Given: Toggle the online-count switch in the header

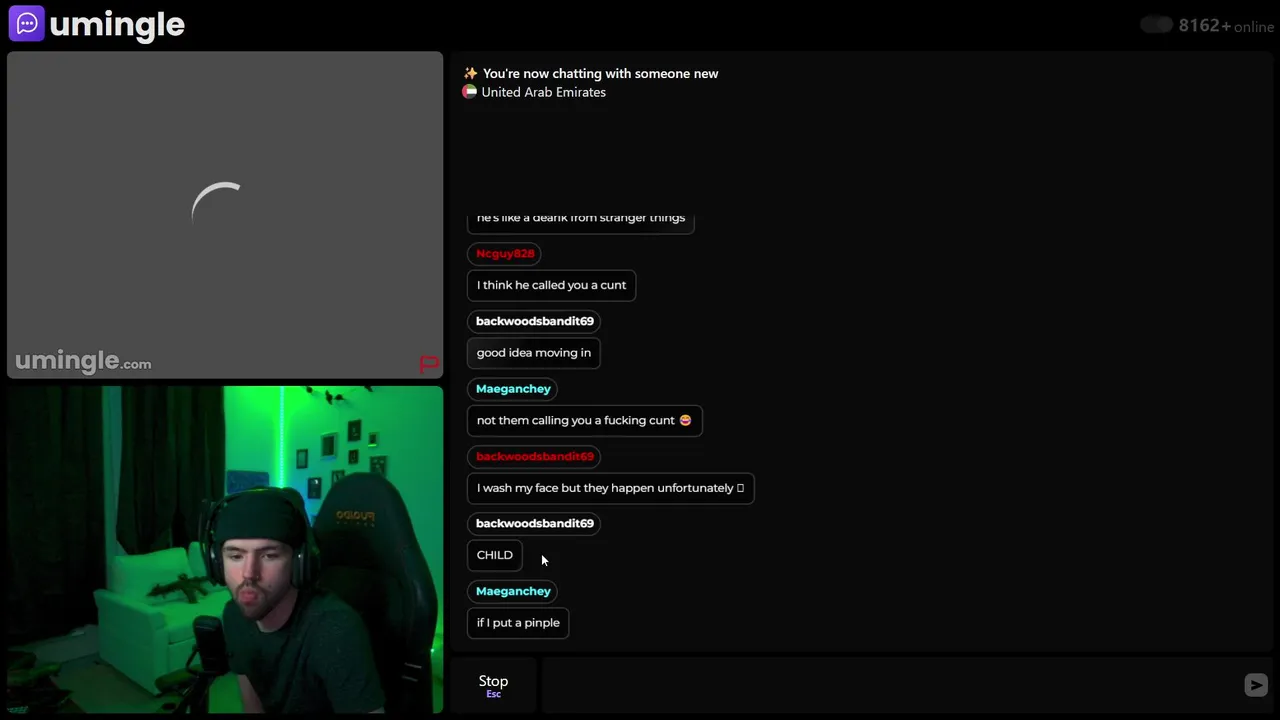Looking at the screenshot, I should pyautogui.click(x=1156, y=25).
